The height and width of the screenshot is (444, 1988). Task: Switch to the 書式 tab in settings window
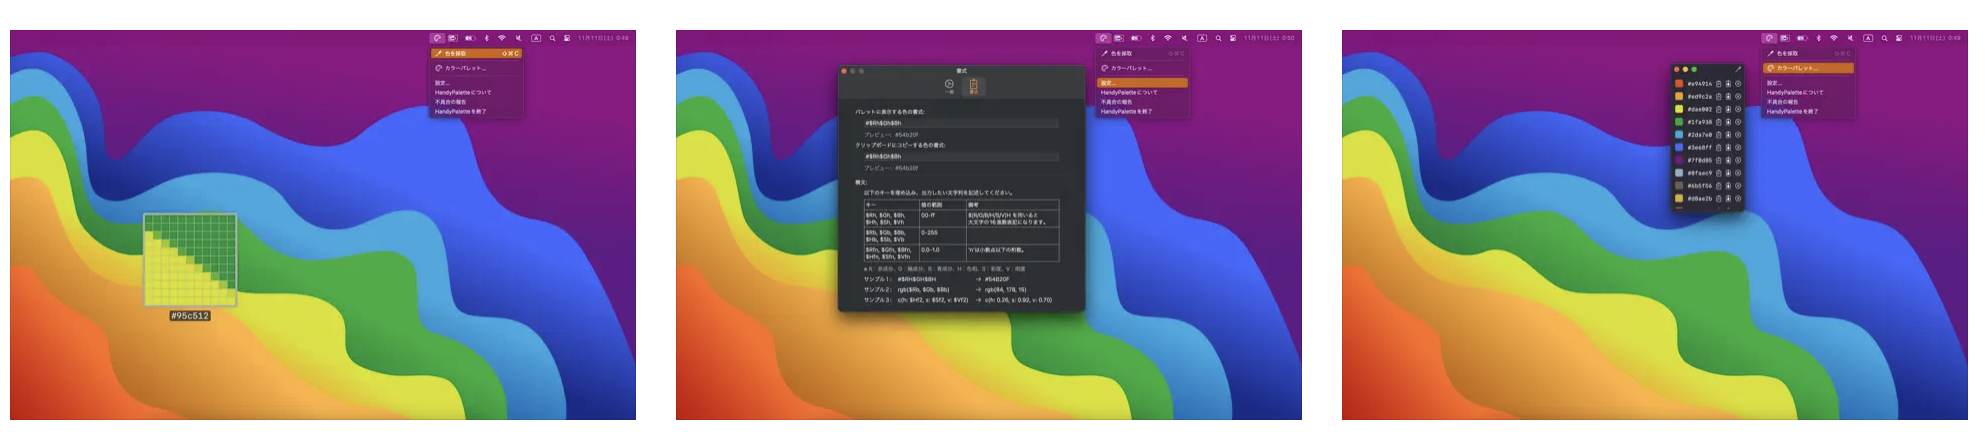click(973, 86)
